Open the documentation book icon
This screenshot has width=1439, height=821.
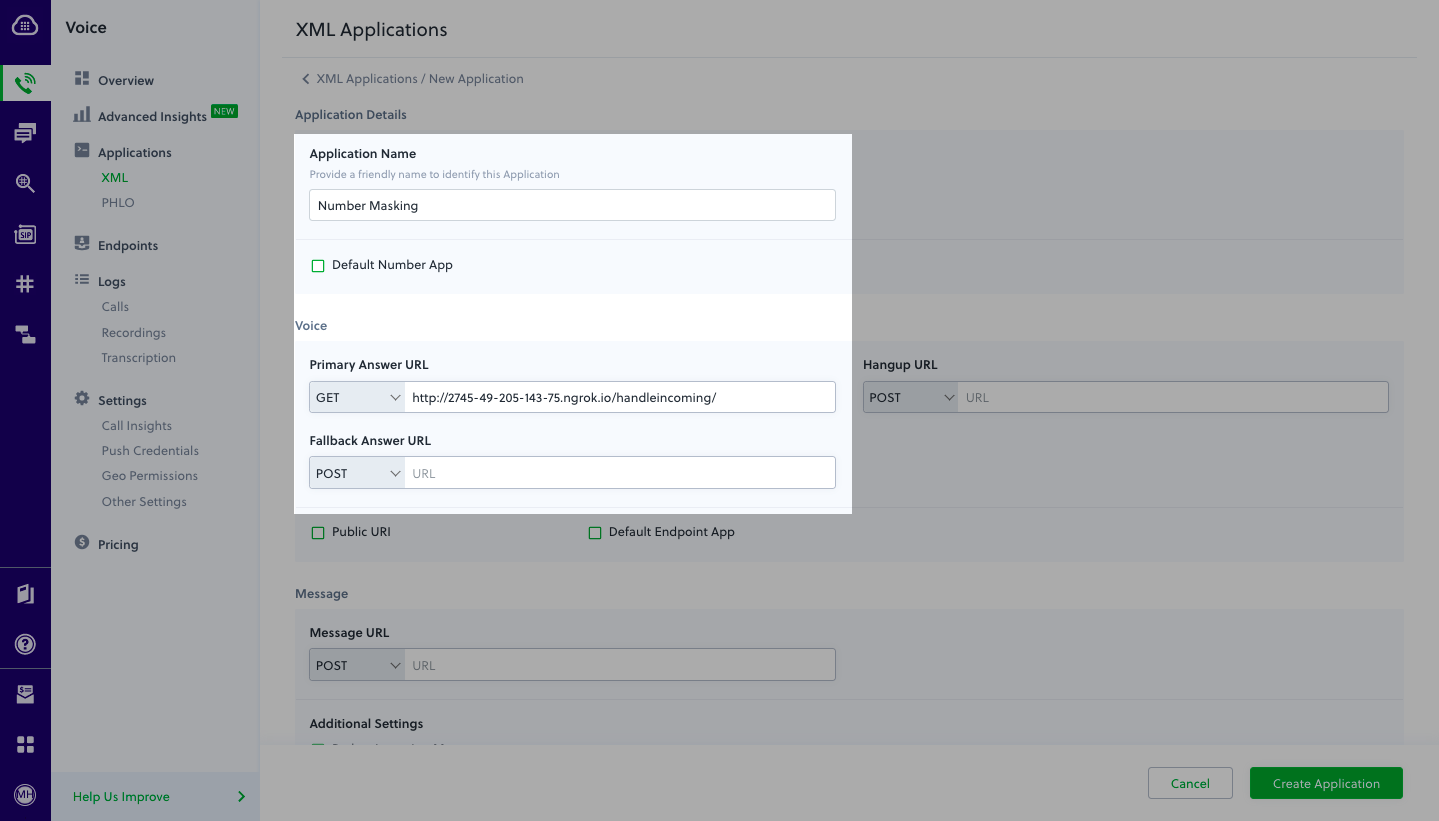click(x=24, y=593)
